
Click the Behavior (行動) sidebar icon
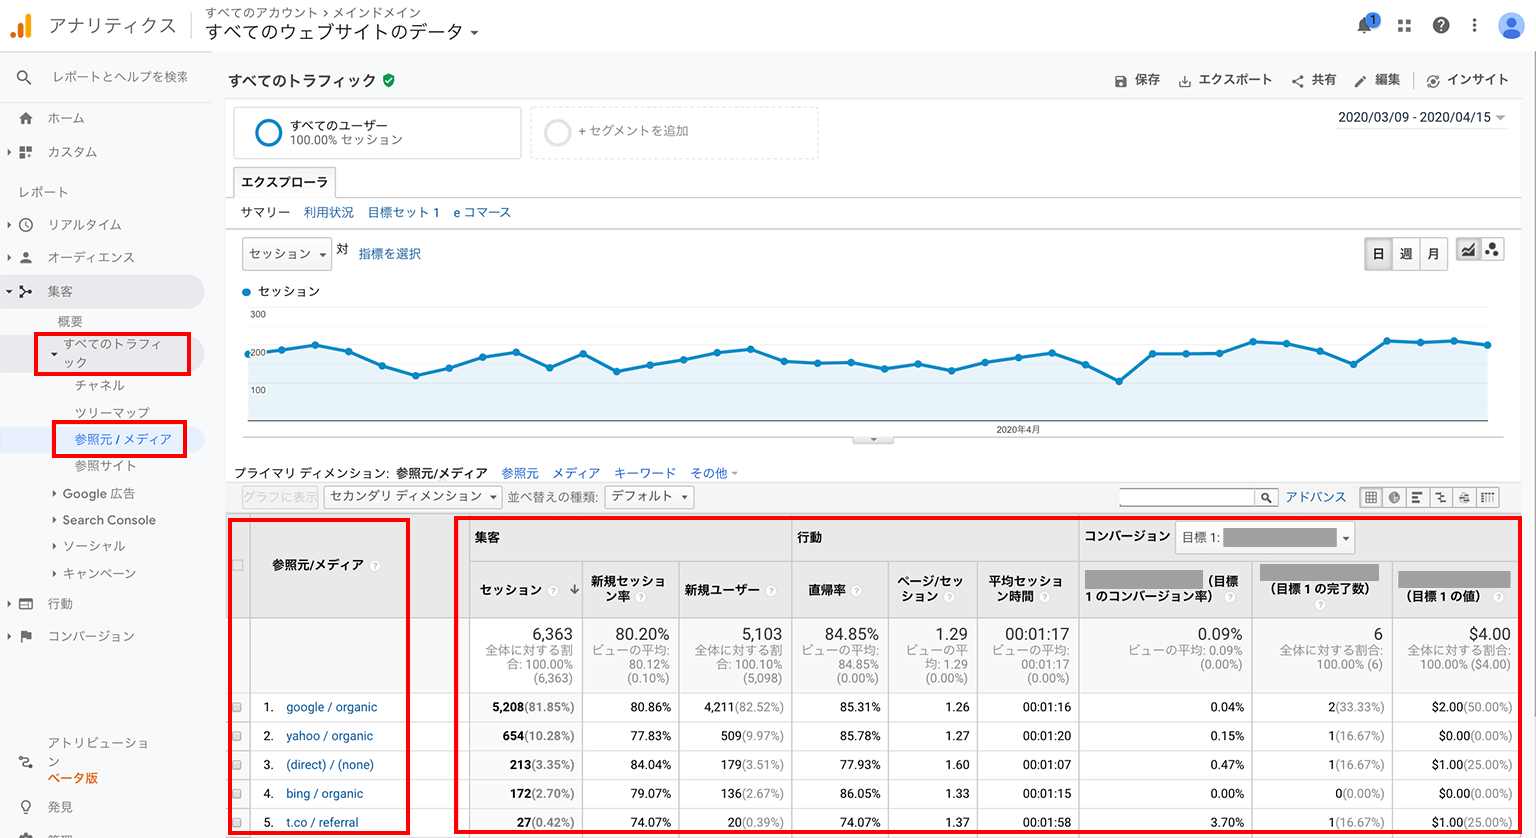coord(26,604)
